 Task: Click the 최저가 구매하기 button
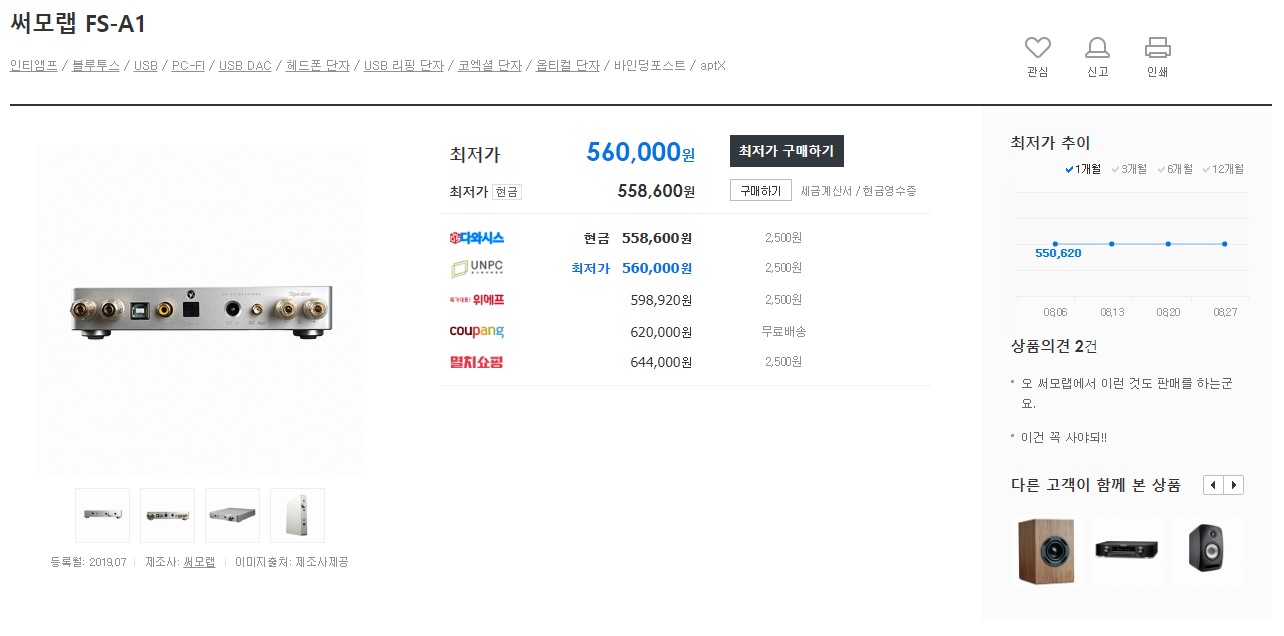(x=787, y=151)
